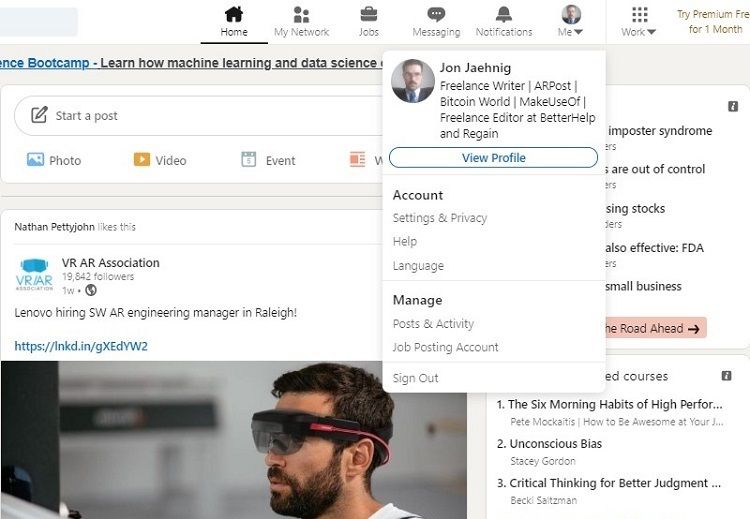Open the lnkd.in/gXEdYW2 link
The height and width of the screenshot is (519, 750).
81,346
